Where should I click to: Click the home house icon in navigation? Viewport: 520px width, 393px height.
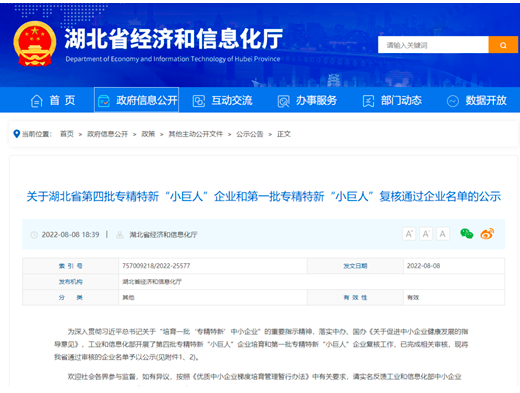click(x=36, y=101)
